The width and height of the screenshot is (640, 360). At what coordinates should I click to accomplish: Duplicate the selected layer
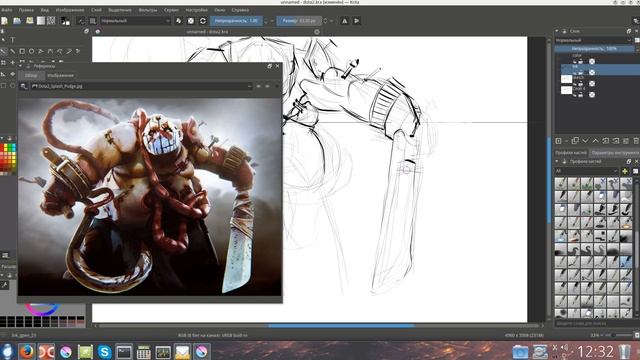click(575, 141)
